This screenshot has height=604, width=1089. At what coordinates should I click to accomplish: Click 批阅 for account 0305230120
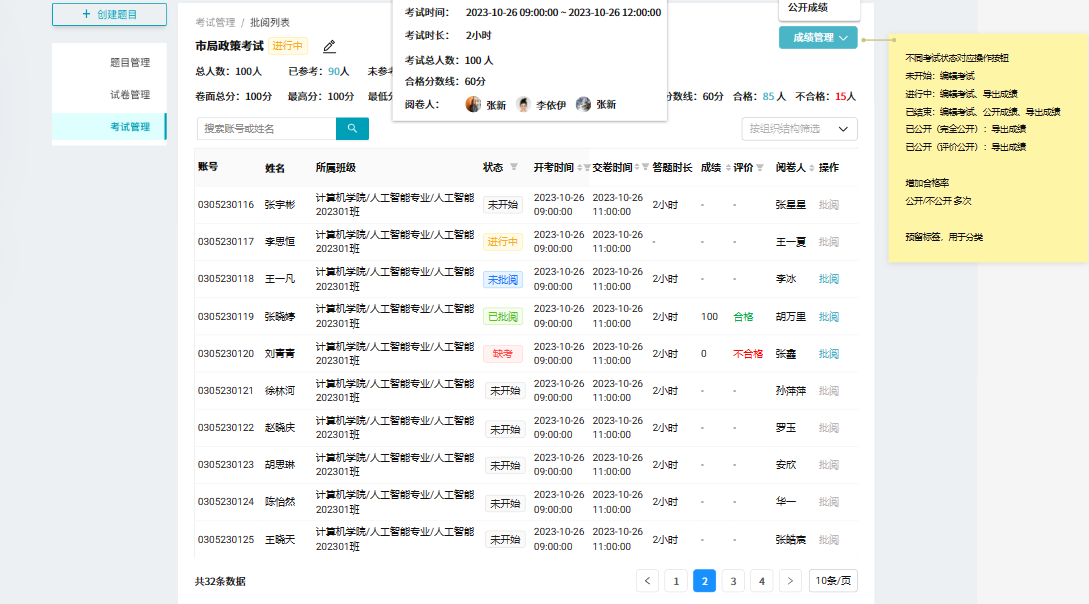829,354
